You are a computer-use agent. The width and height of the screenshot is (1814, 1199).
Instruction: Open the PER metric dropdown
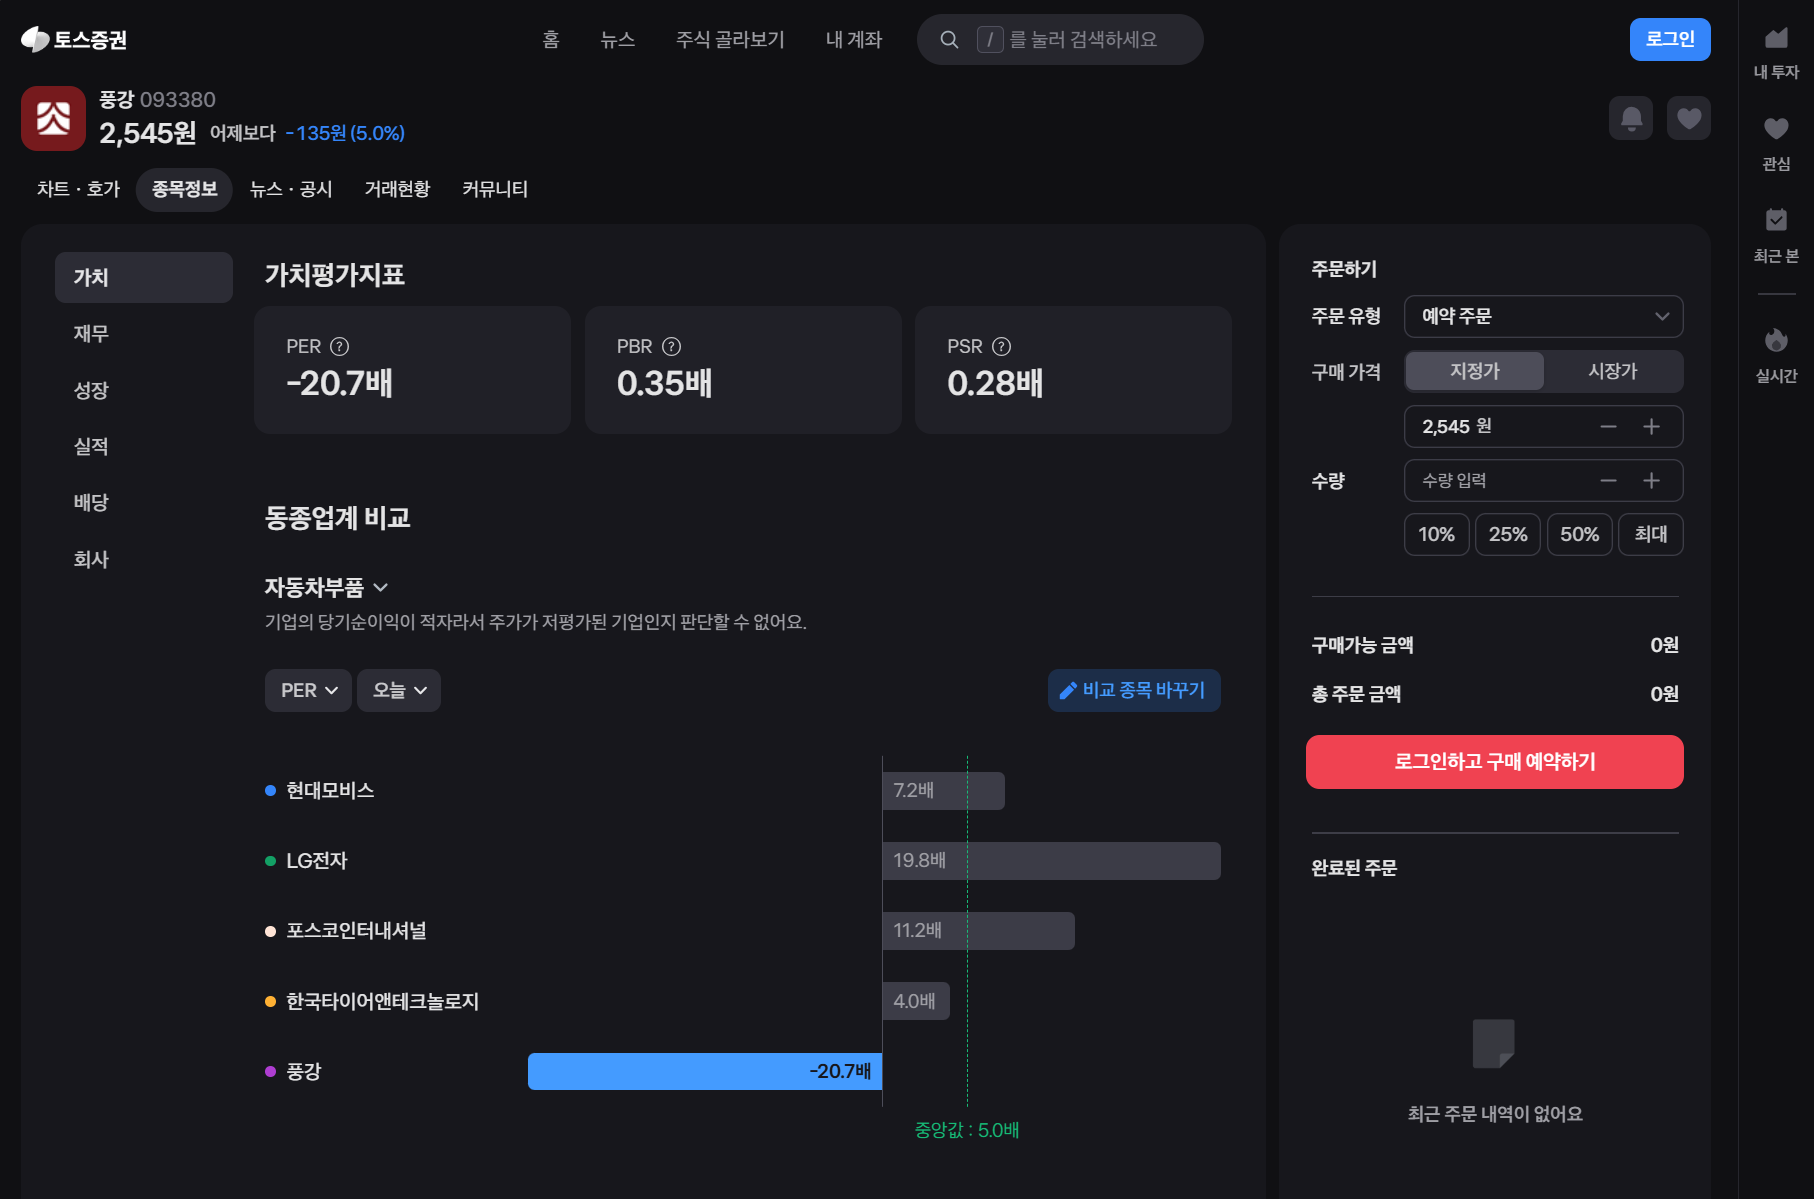coord(308,690)
